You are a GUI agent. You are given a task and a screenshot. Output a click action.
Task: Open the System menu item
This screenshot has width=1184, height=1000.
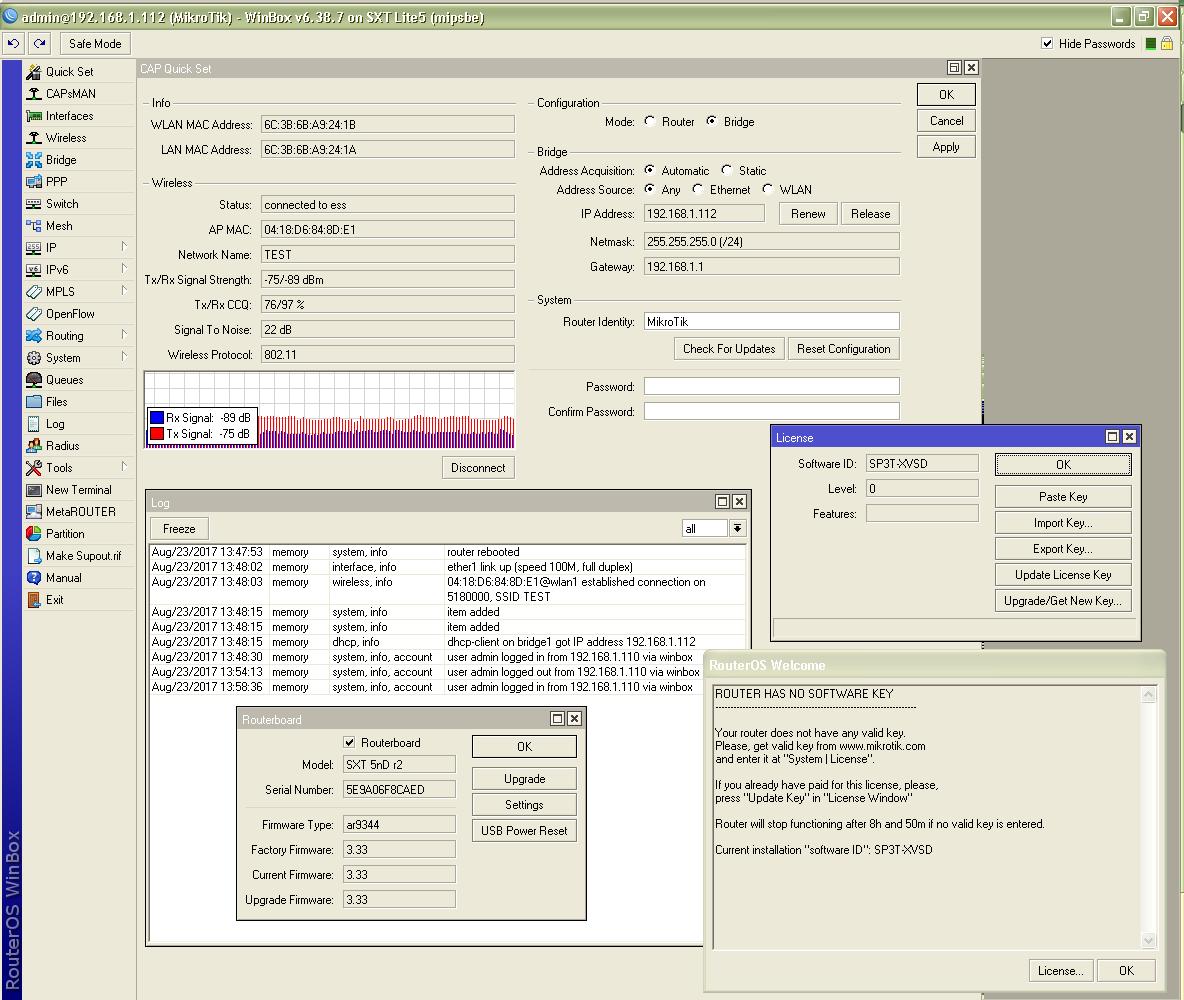click(63, 358)
